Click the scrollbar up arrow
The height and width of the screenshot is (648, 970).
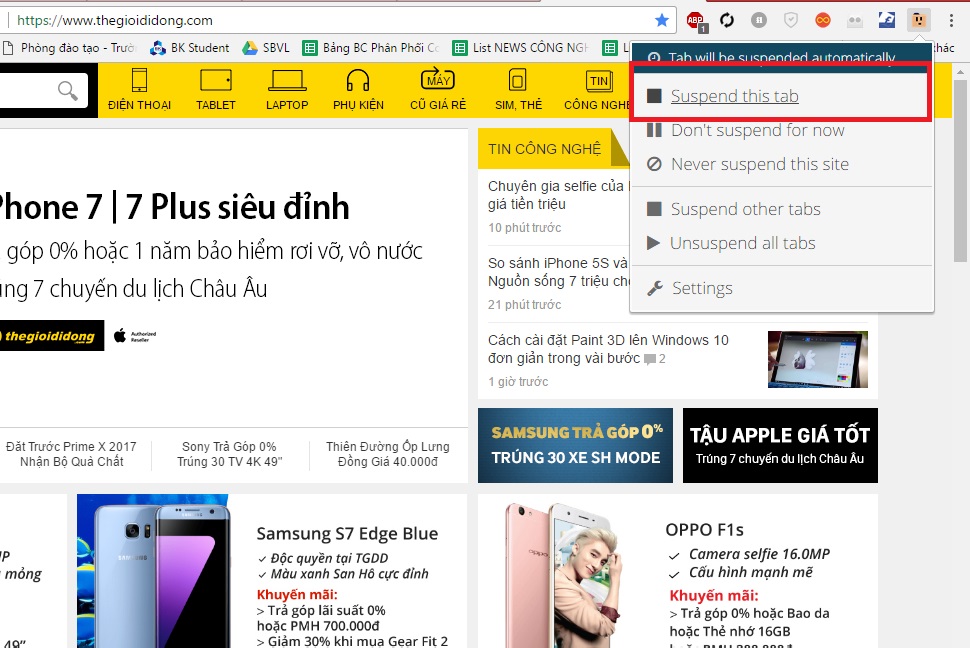tap(960, 72)
